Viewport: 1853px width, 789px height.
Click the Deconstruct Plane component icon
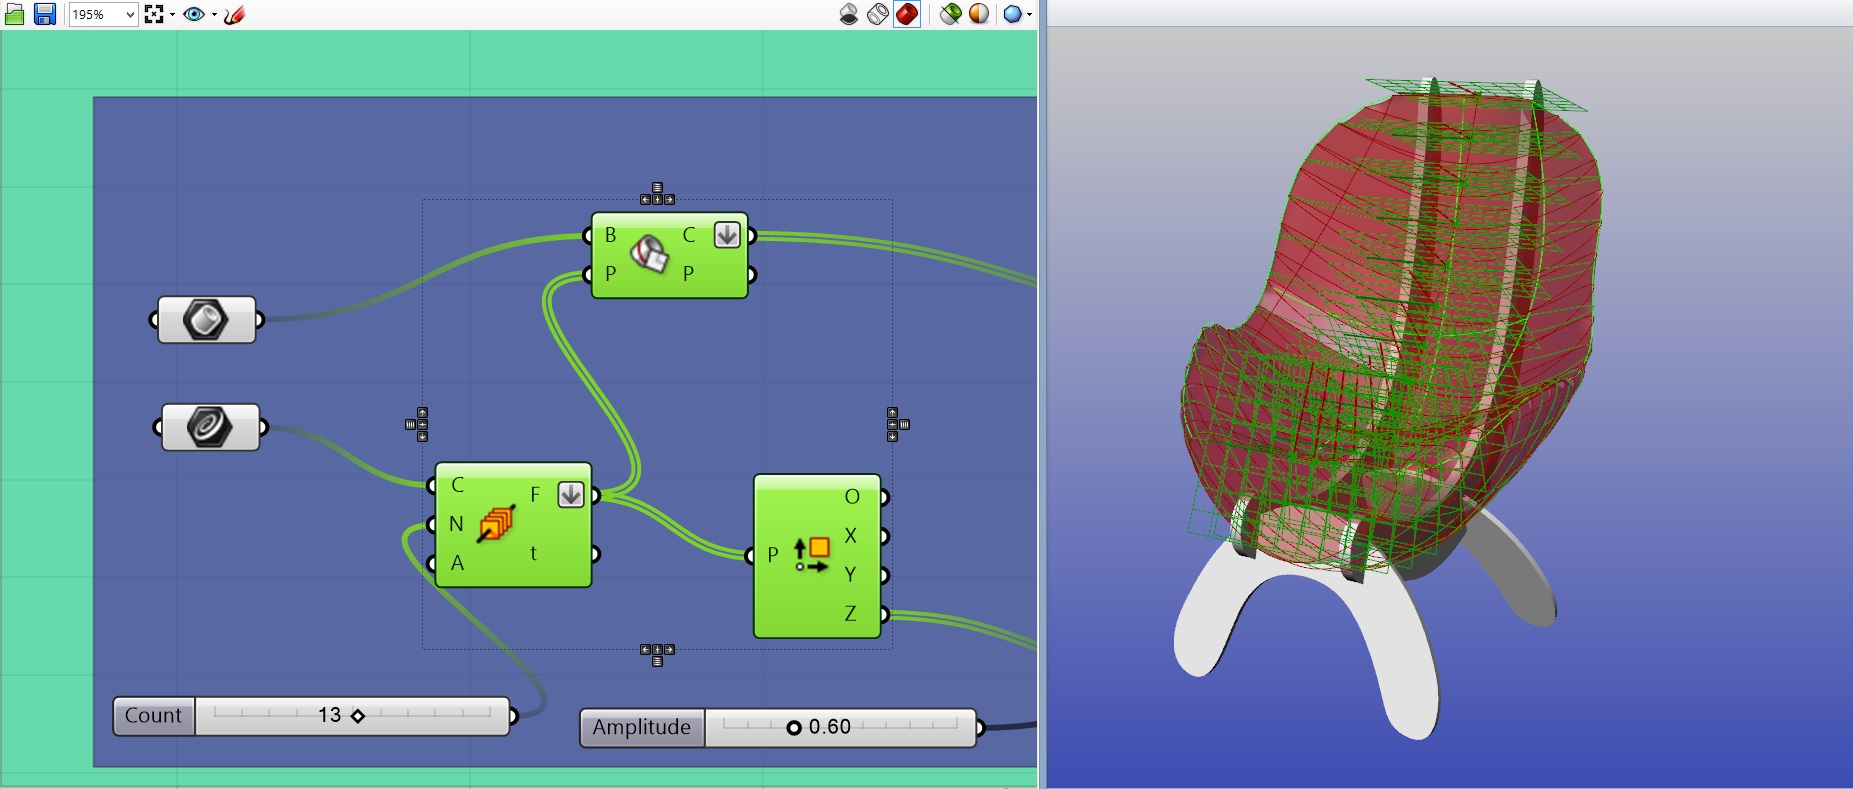pyautogui.click(x=811, y=555)
